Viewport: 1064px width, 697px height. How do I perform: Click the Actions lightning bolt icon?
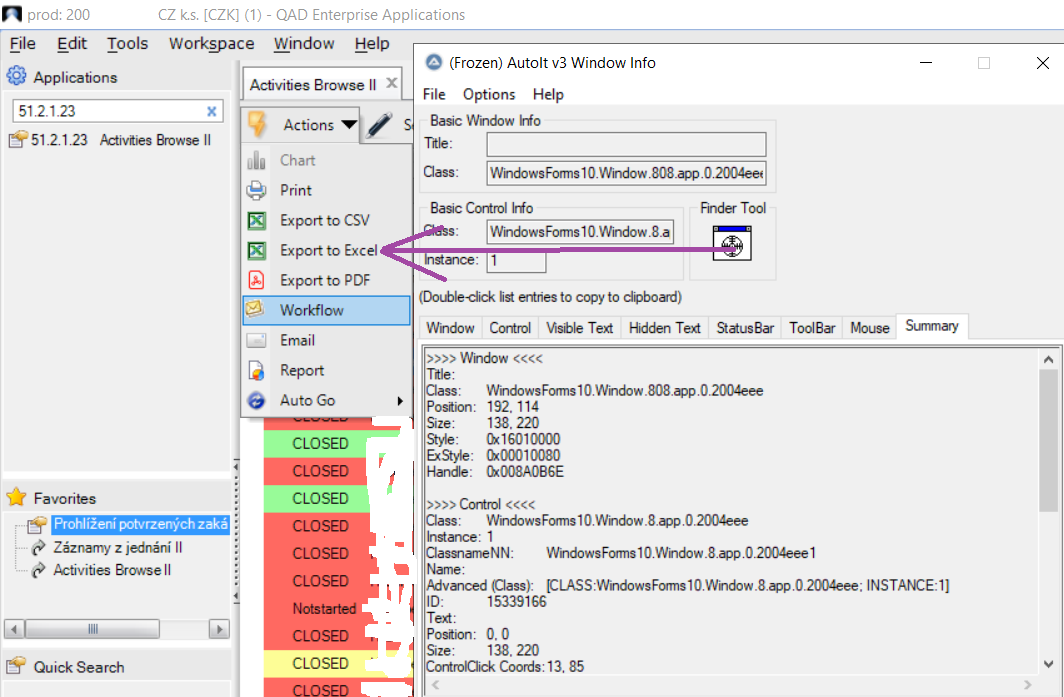256,124
